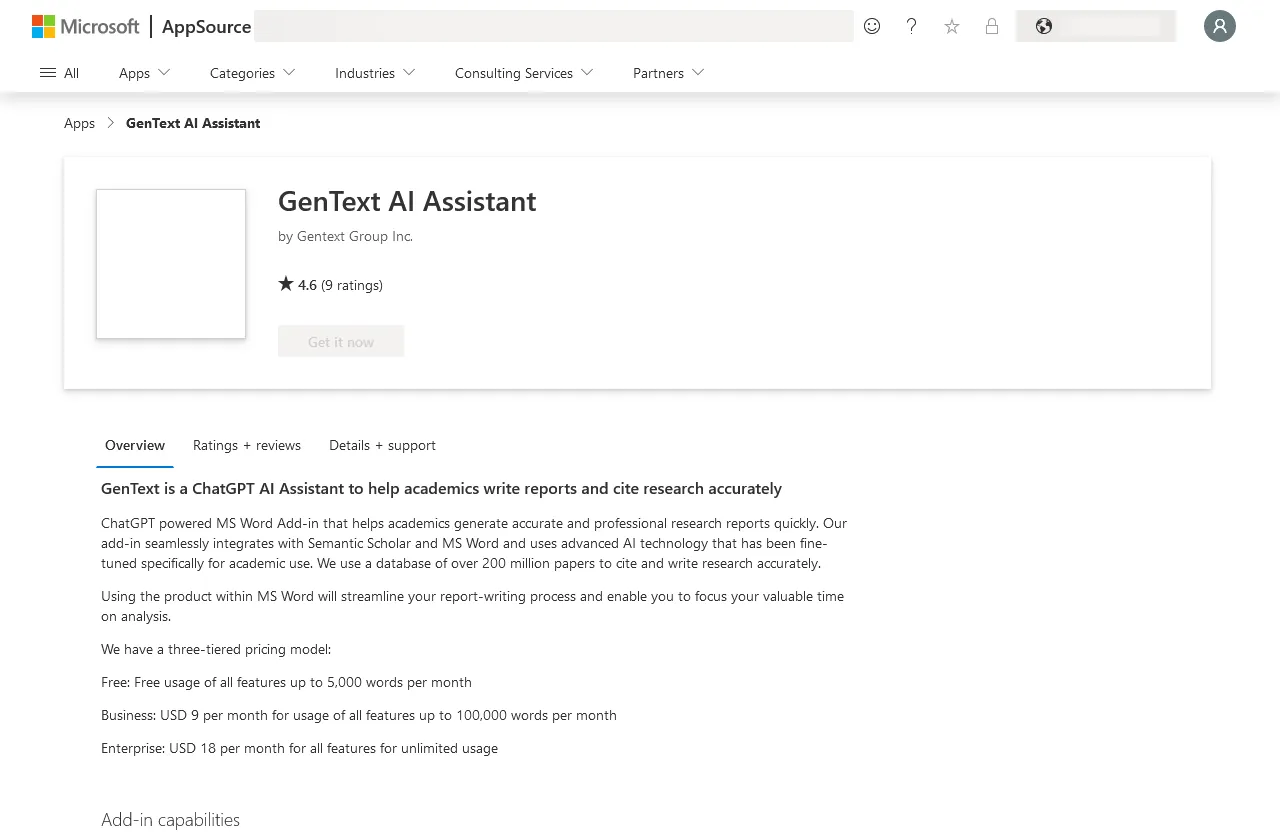Click the padlock icon
The height and width of the screenshot is (832, 1280).
[992, 26]
